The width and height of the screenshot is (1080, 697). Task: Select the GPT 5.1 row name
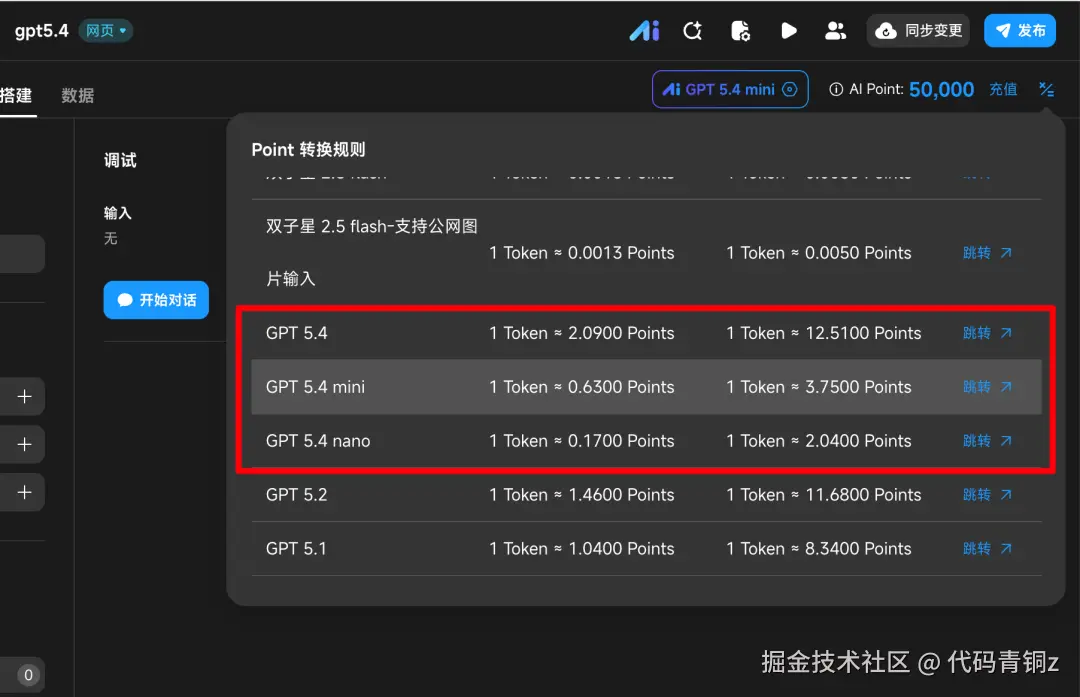pos(296,548)
